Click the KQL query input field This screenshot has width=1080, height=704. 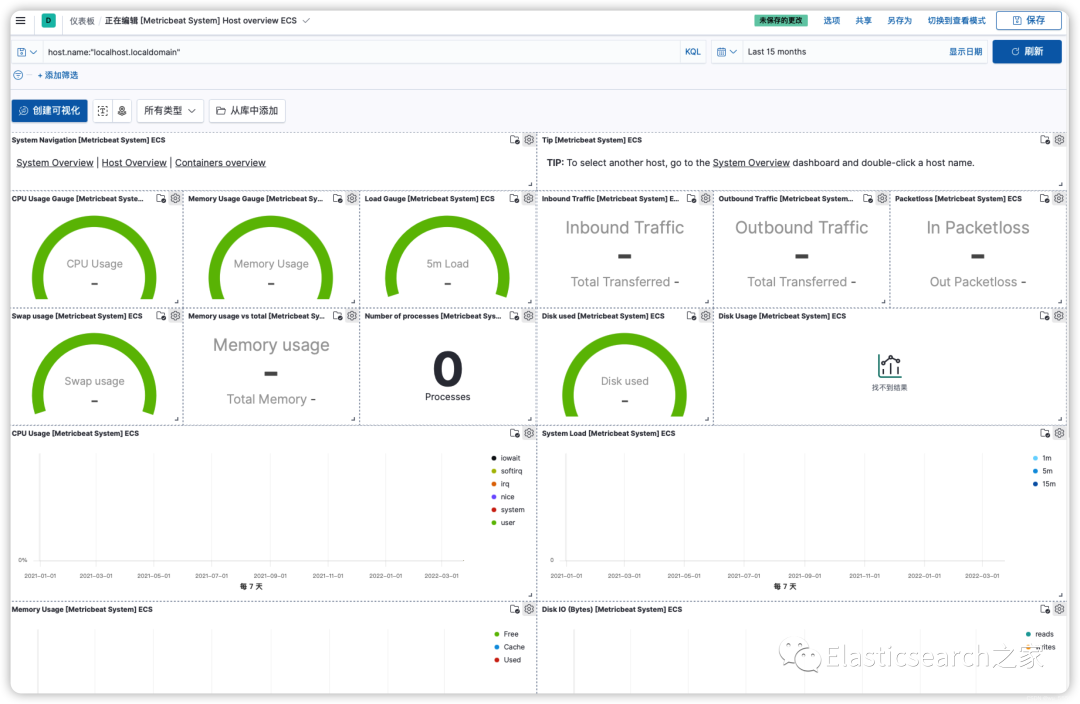[362, 52]
